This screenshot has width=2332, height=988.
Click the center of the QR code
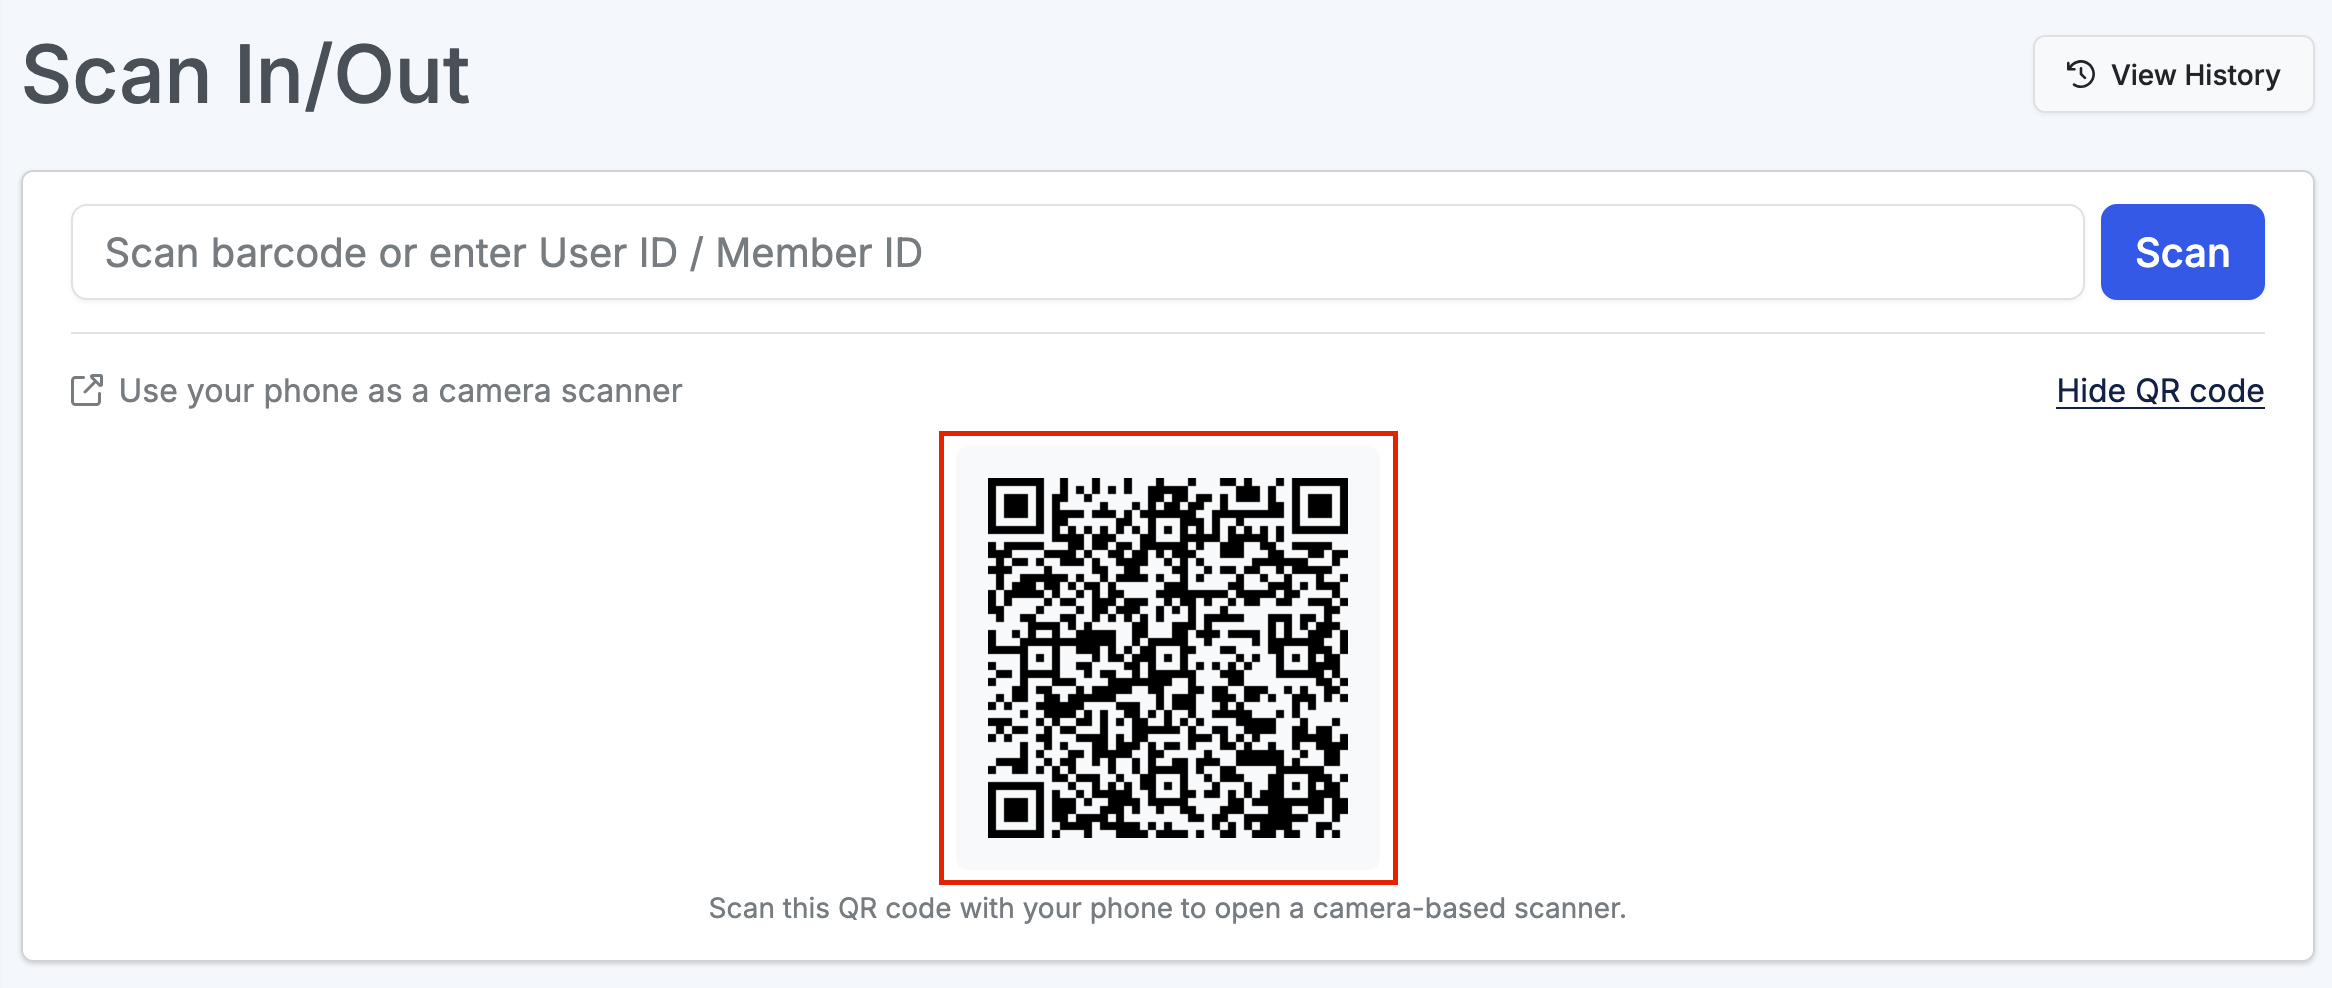(1167, 657)
